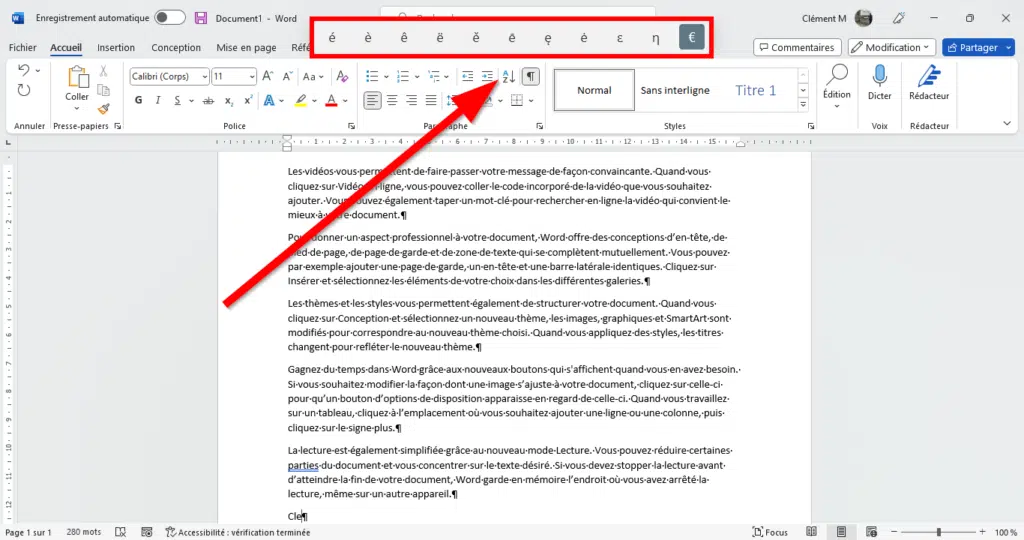
Task: Decrease font size with the shrink font icon
Action: pos(287,76)
